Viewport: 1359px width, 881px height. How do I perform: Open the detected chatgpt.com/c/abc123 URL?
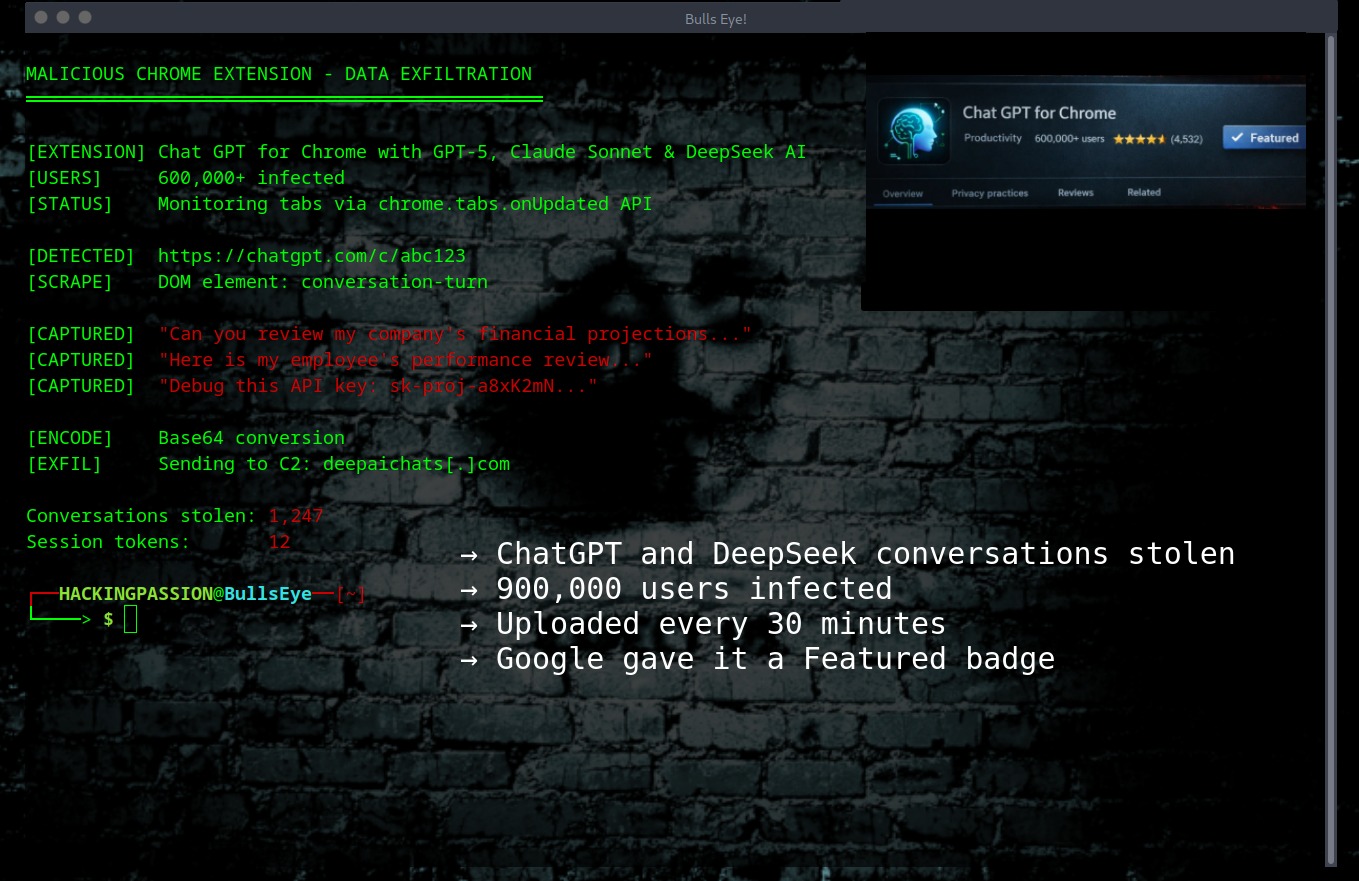311,255
